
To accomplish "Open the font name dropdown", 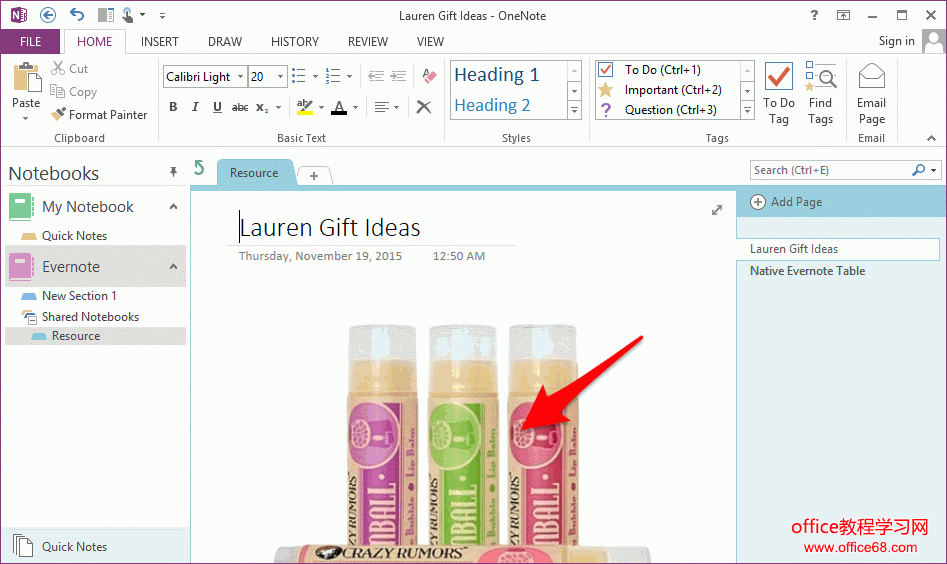I will coord(240,77).
